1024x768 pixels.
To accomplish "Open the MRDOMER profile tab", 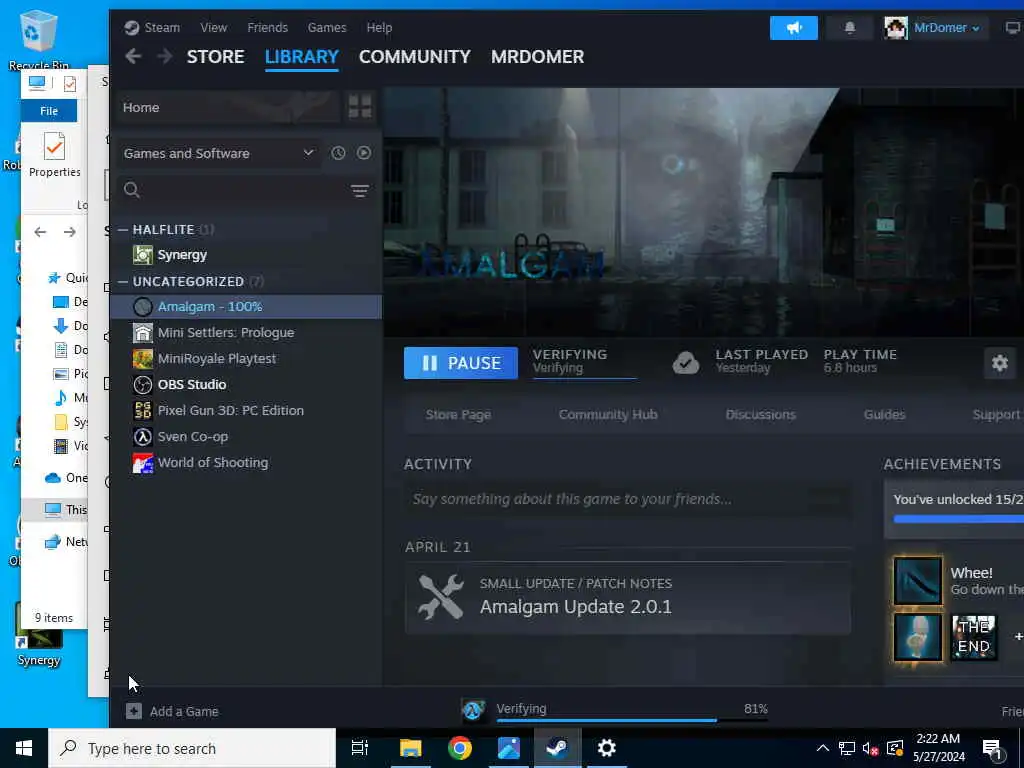I will [537, 57].
